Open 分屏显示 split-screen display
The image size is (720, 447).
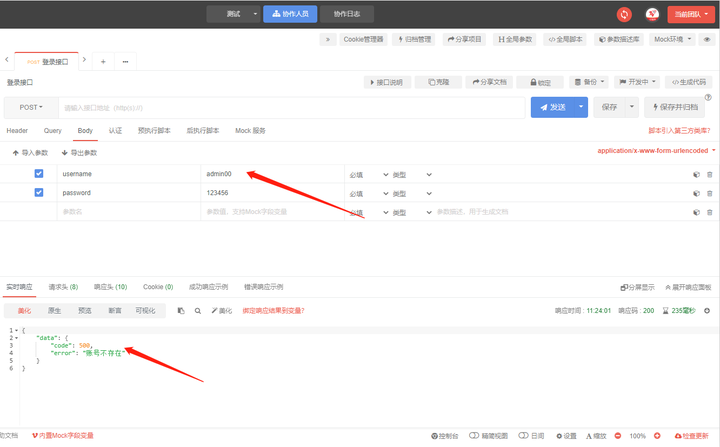click(637, 288)
